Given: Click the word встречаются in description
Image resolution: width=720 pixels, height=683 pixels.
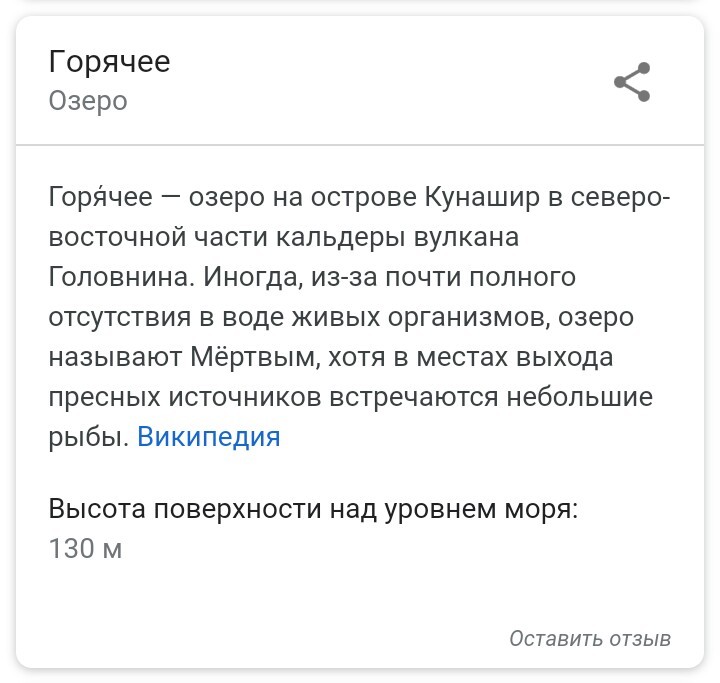Looking at the screenshot, I should (414, 397).
